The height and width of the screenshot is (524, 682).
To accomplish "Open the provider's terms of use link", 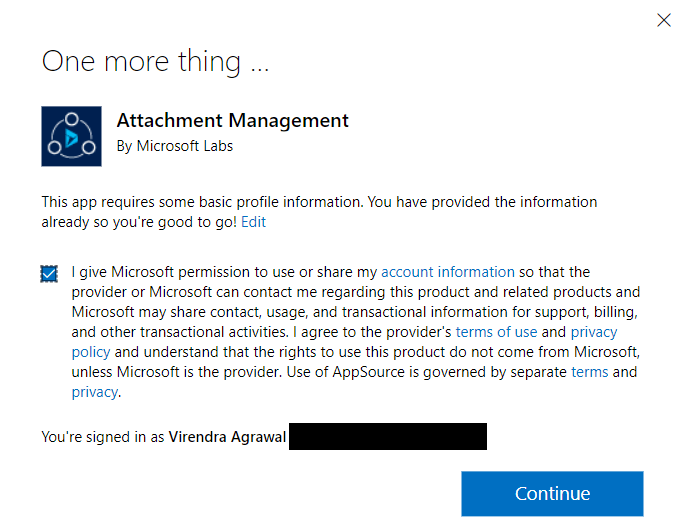I will pos(496,332).
